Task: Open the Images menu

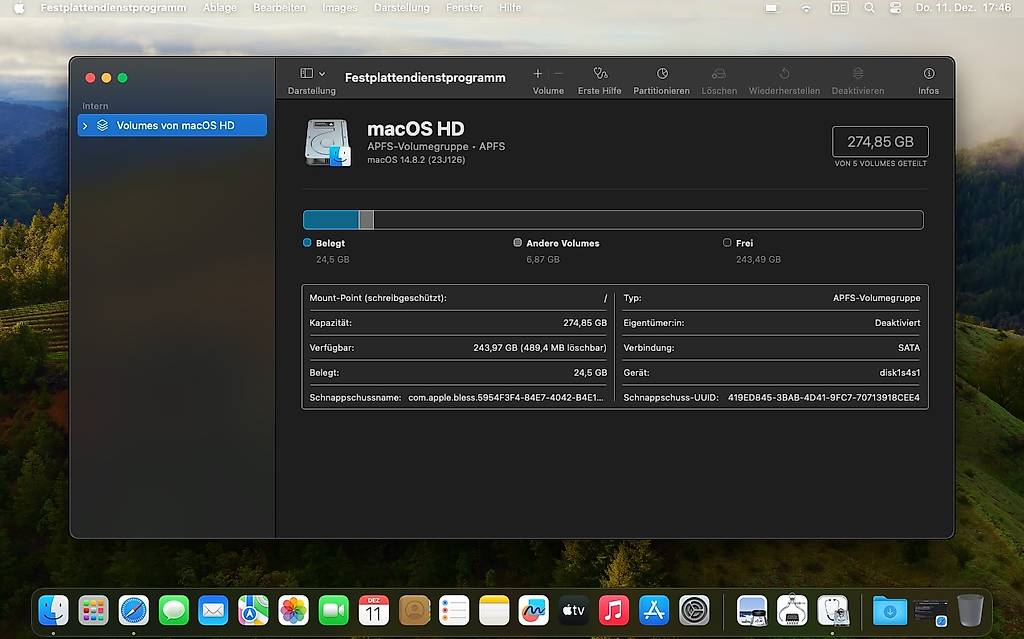Action: click(339, 8)
